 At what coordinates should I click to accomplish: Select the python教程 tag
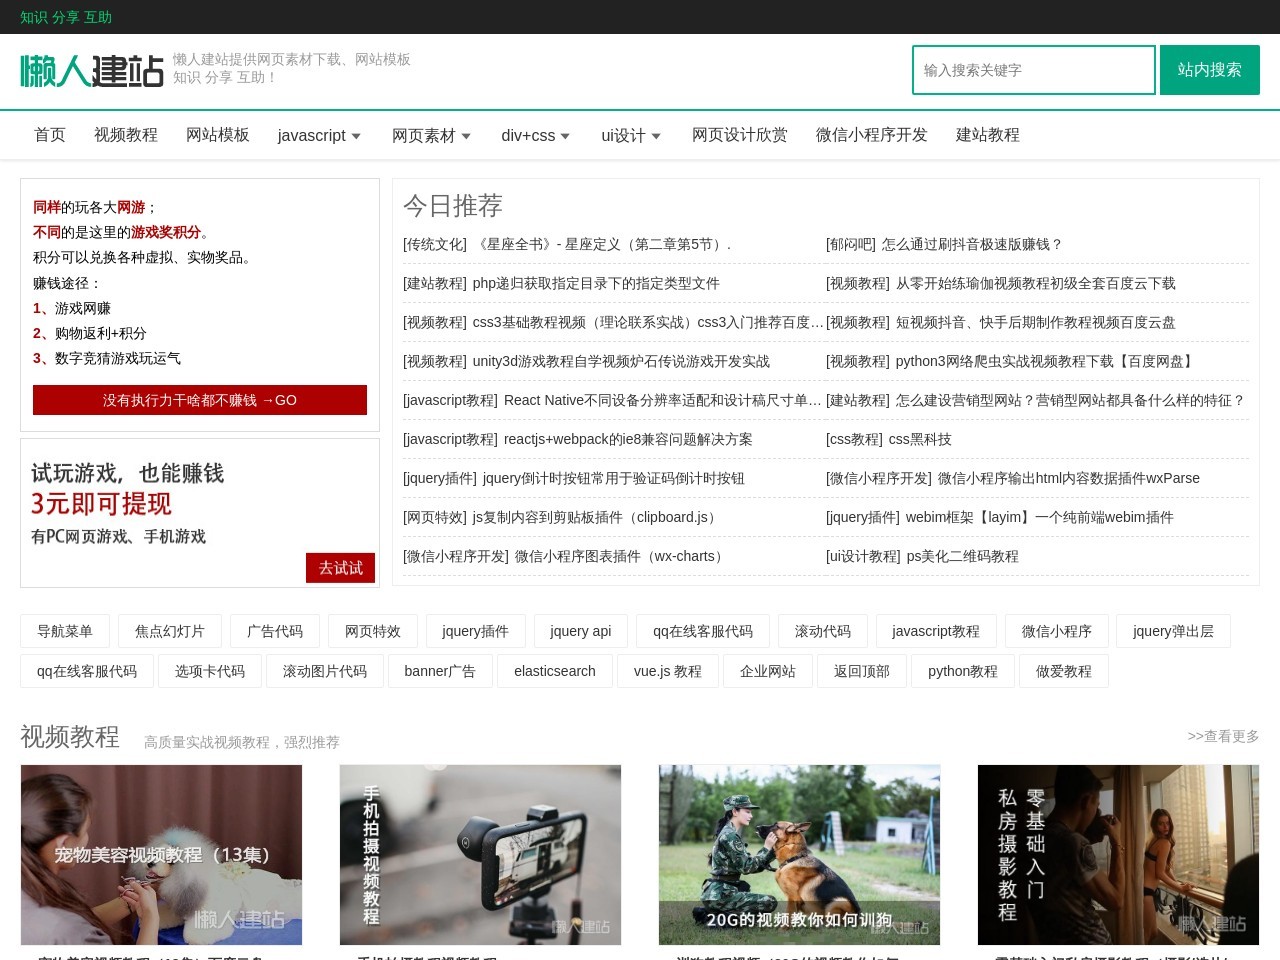coord(962,671)
